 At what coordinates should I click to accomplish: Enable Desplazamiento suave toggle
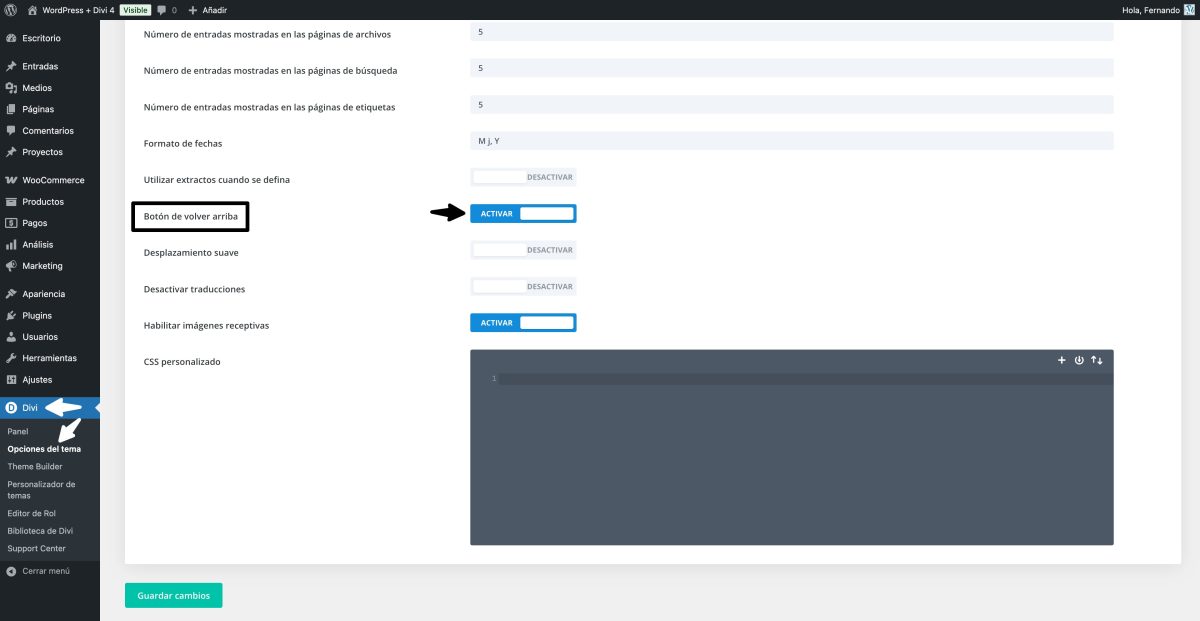523,250
